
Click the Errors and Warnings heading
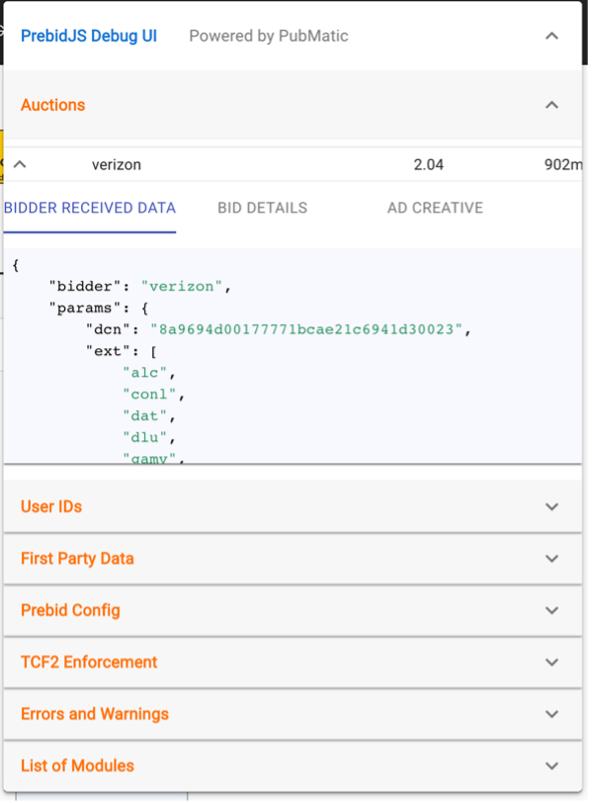pos(95,714)
